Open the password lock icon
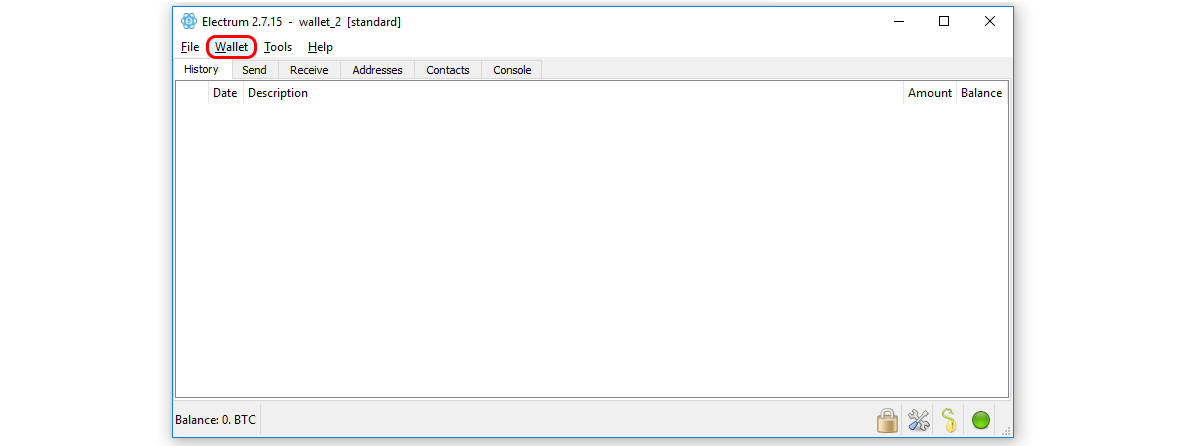This screenshot has width=1200, height=446. pos(887,420)
